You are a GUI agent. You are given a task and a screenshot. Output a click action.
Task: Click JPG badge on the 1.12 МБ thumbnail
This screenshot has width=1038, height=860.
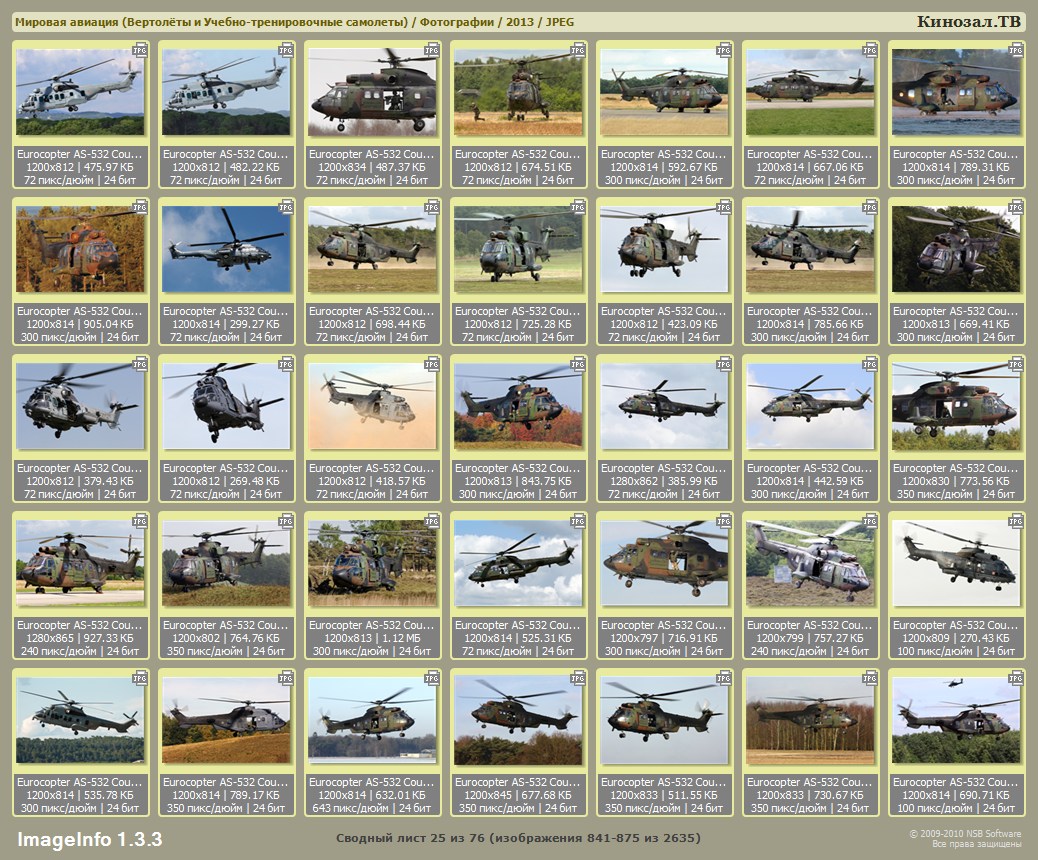click(432, 520)
